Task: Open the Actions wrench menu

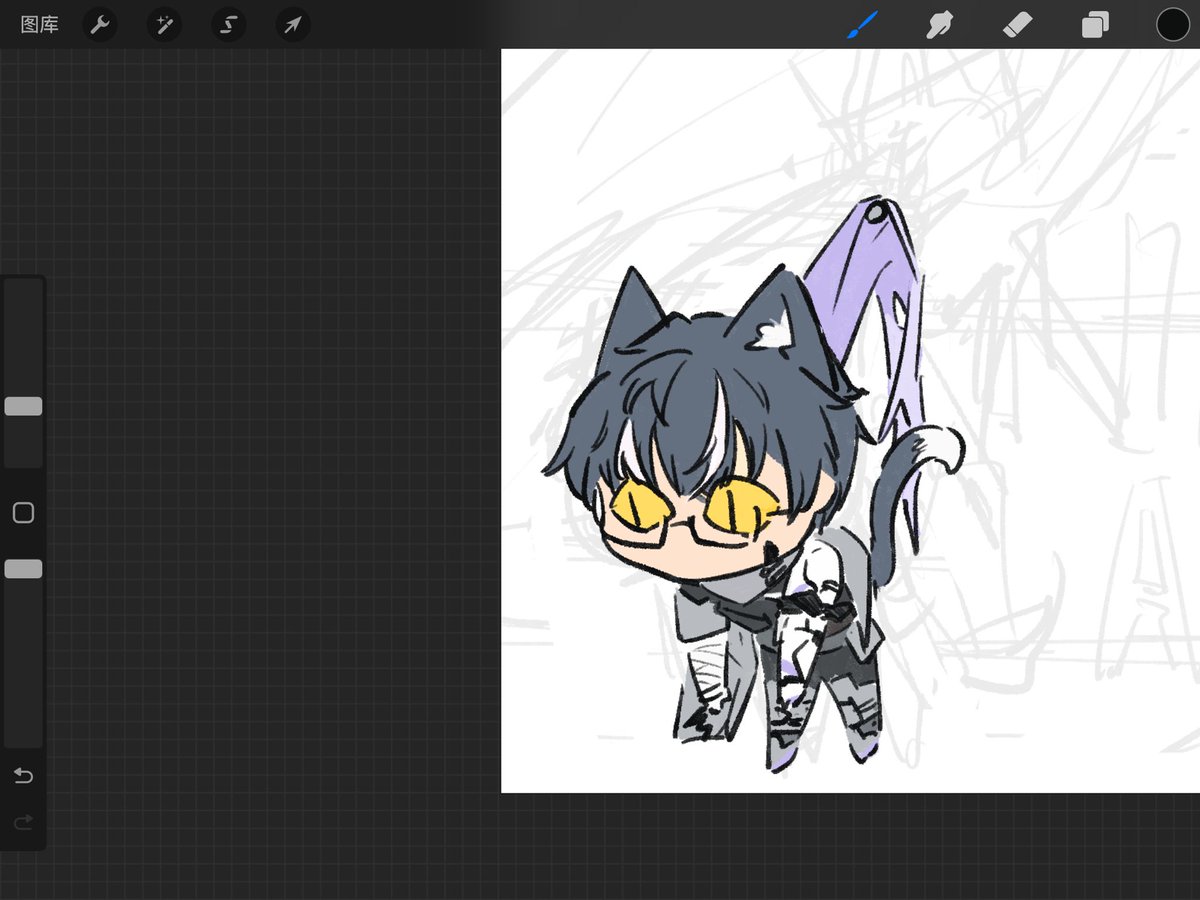Action: click(99, 25)
